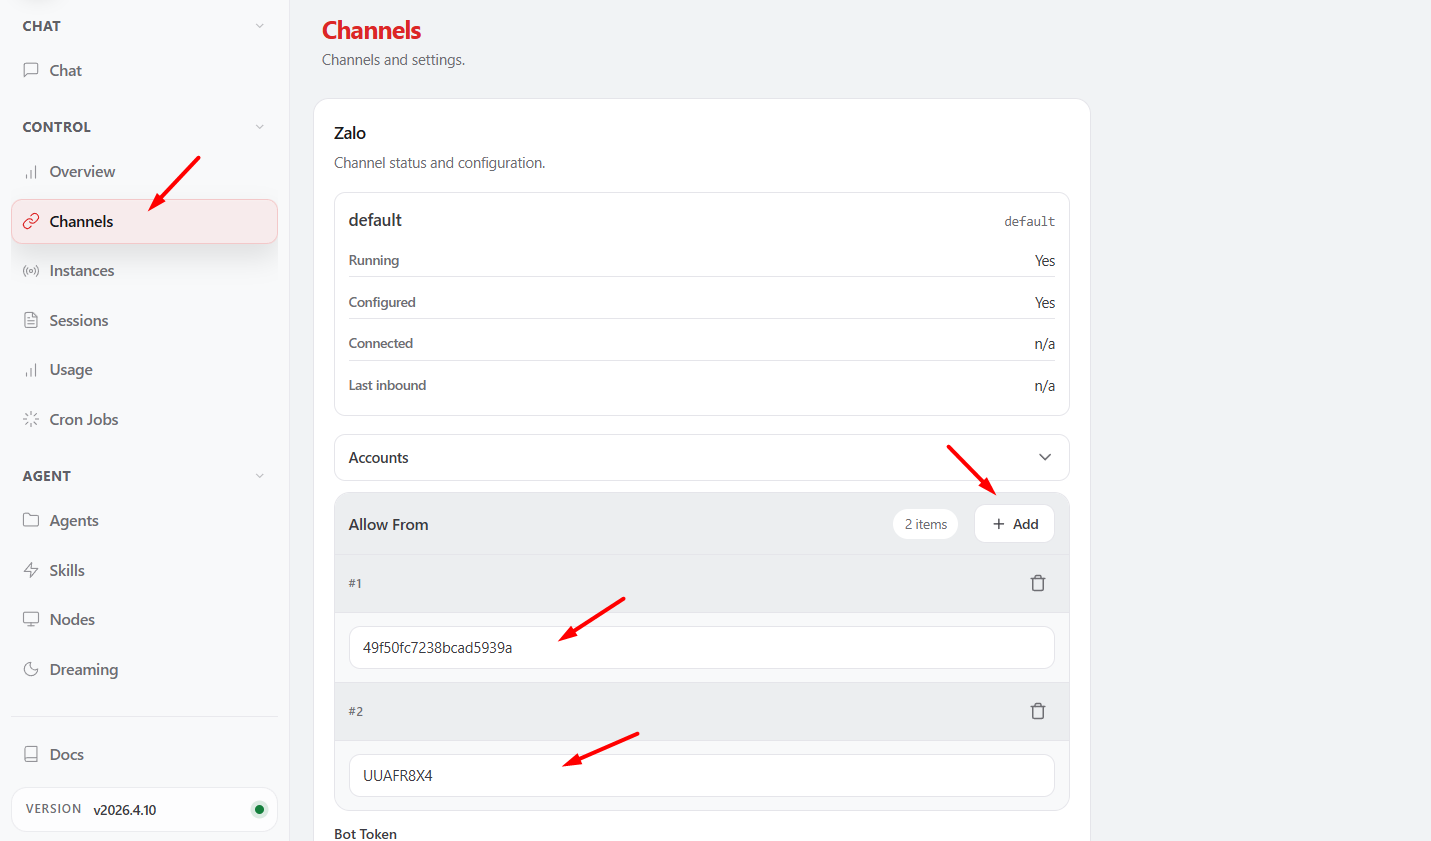
Task: Select the Cron Jobs spinner icon
Action: click(x=31, y=419)
